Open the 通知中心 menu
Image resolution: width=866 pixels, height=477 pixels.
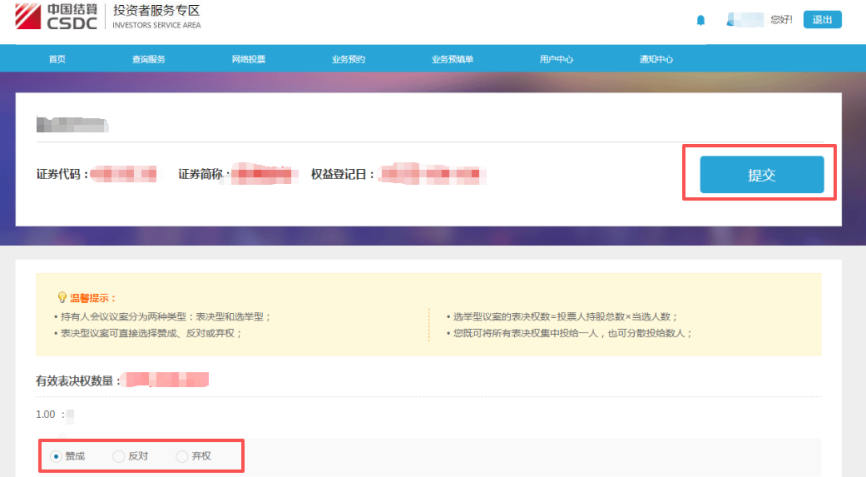(656, 59)
